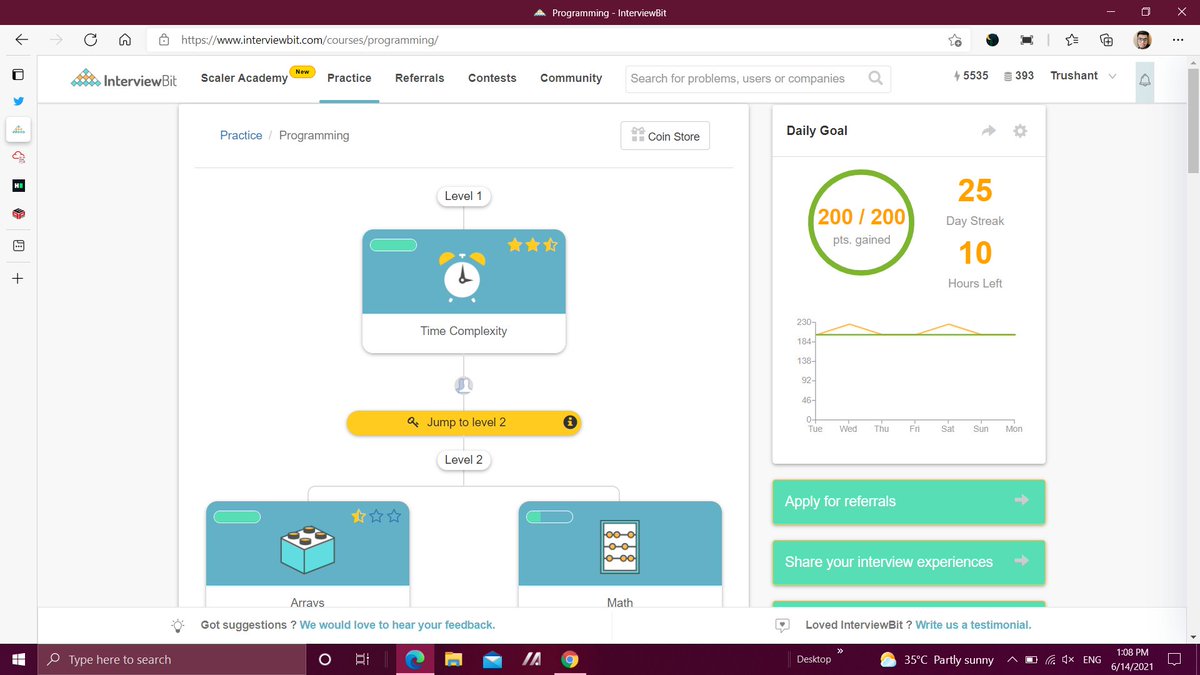The height and width of the screenshot is (675, 1200).
Task: Follow the Practice breadcrumb link
Action: click(241, 135)
